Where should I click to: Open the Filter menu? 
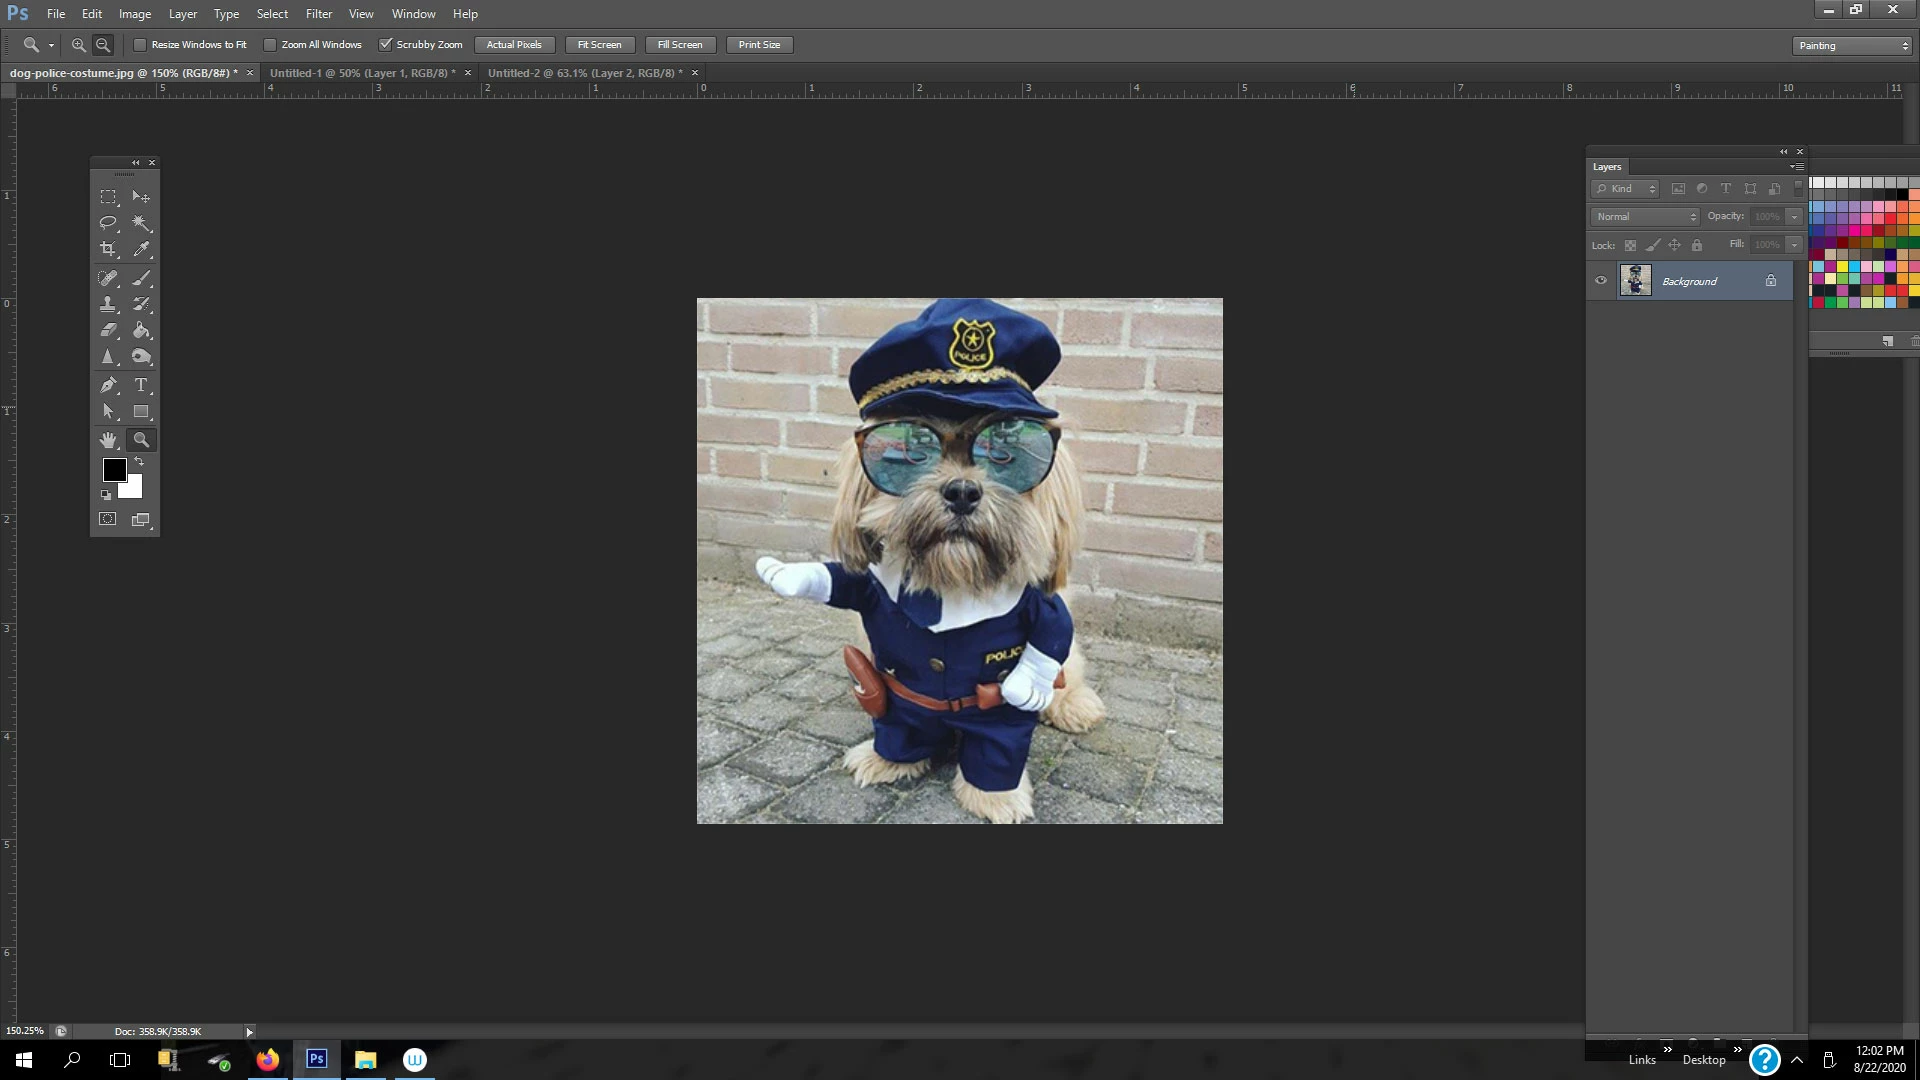pyautogui.click(x=318, y=14)
